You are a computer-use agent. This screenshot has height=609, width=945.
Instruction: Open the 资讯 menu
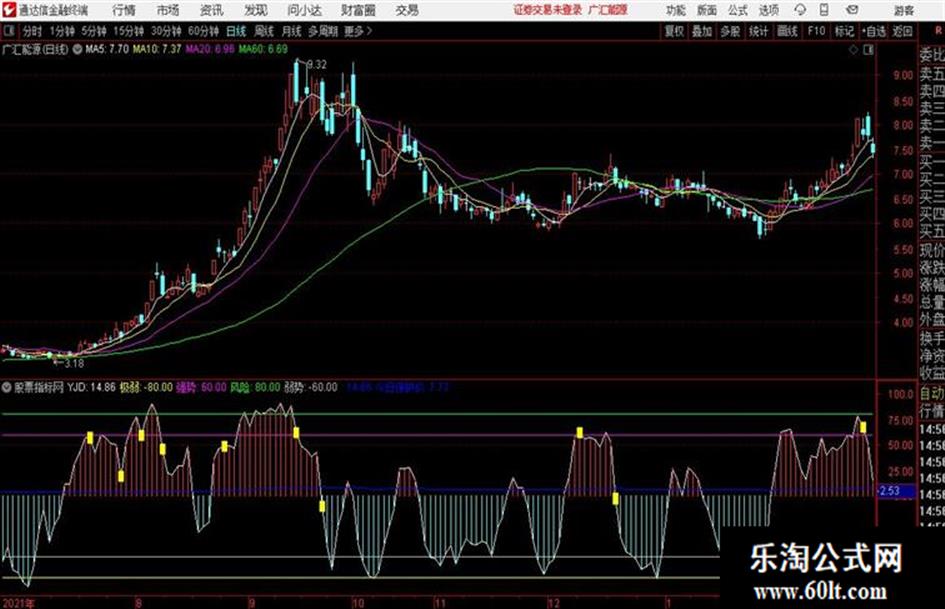[212, 10]
